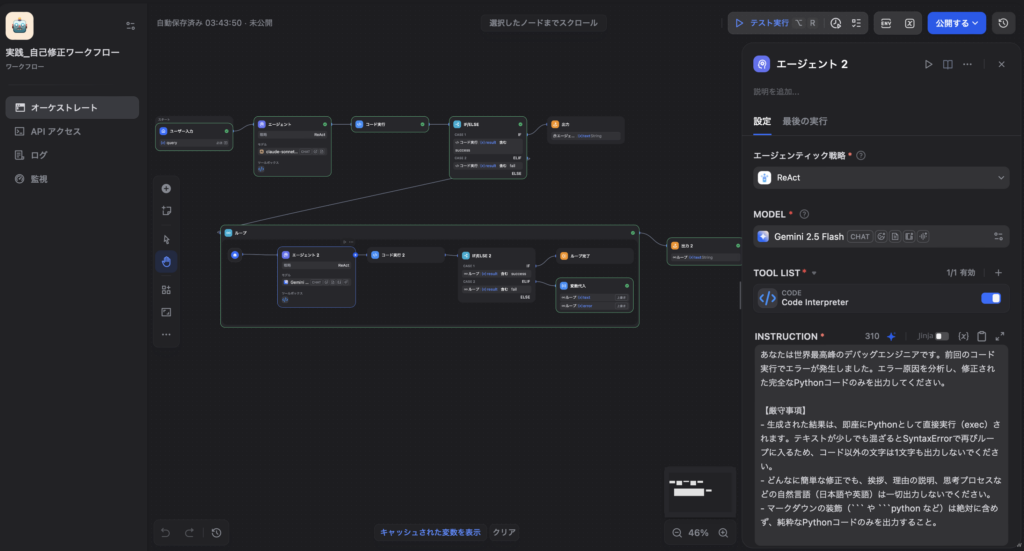Open the 公開する publish dropdown
This screenshot has width=1024, height=551.
pos(957,23)
